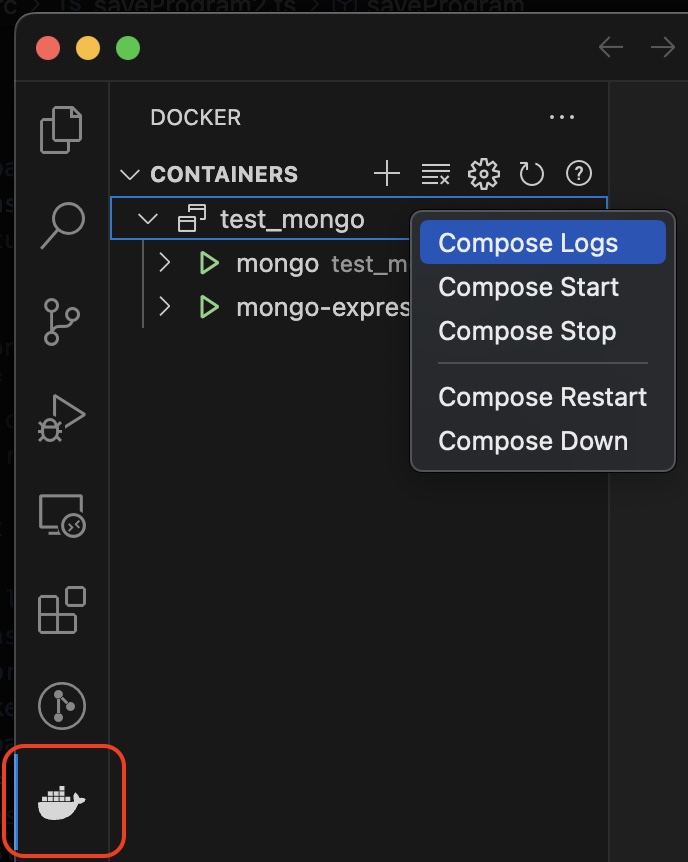Choose Compose Restart in the menu

[x=542, y=397]
